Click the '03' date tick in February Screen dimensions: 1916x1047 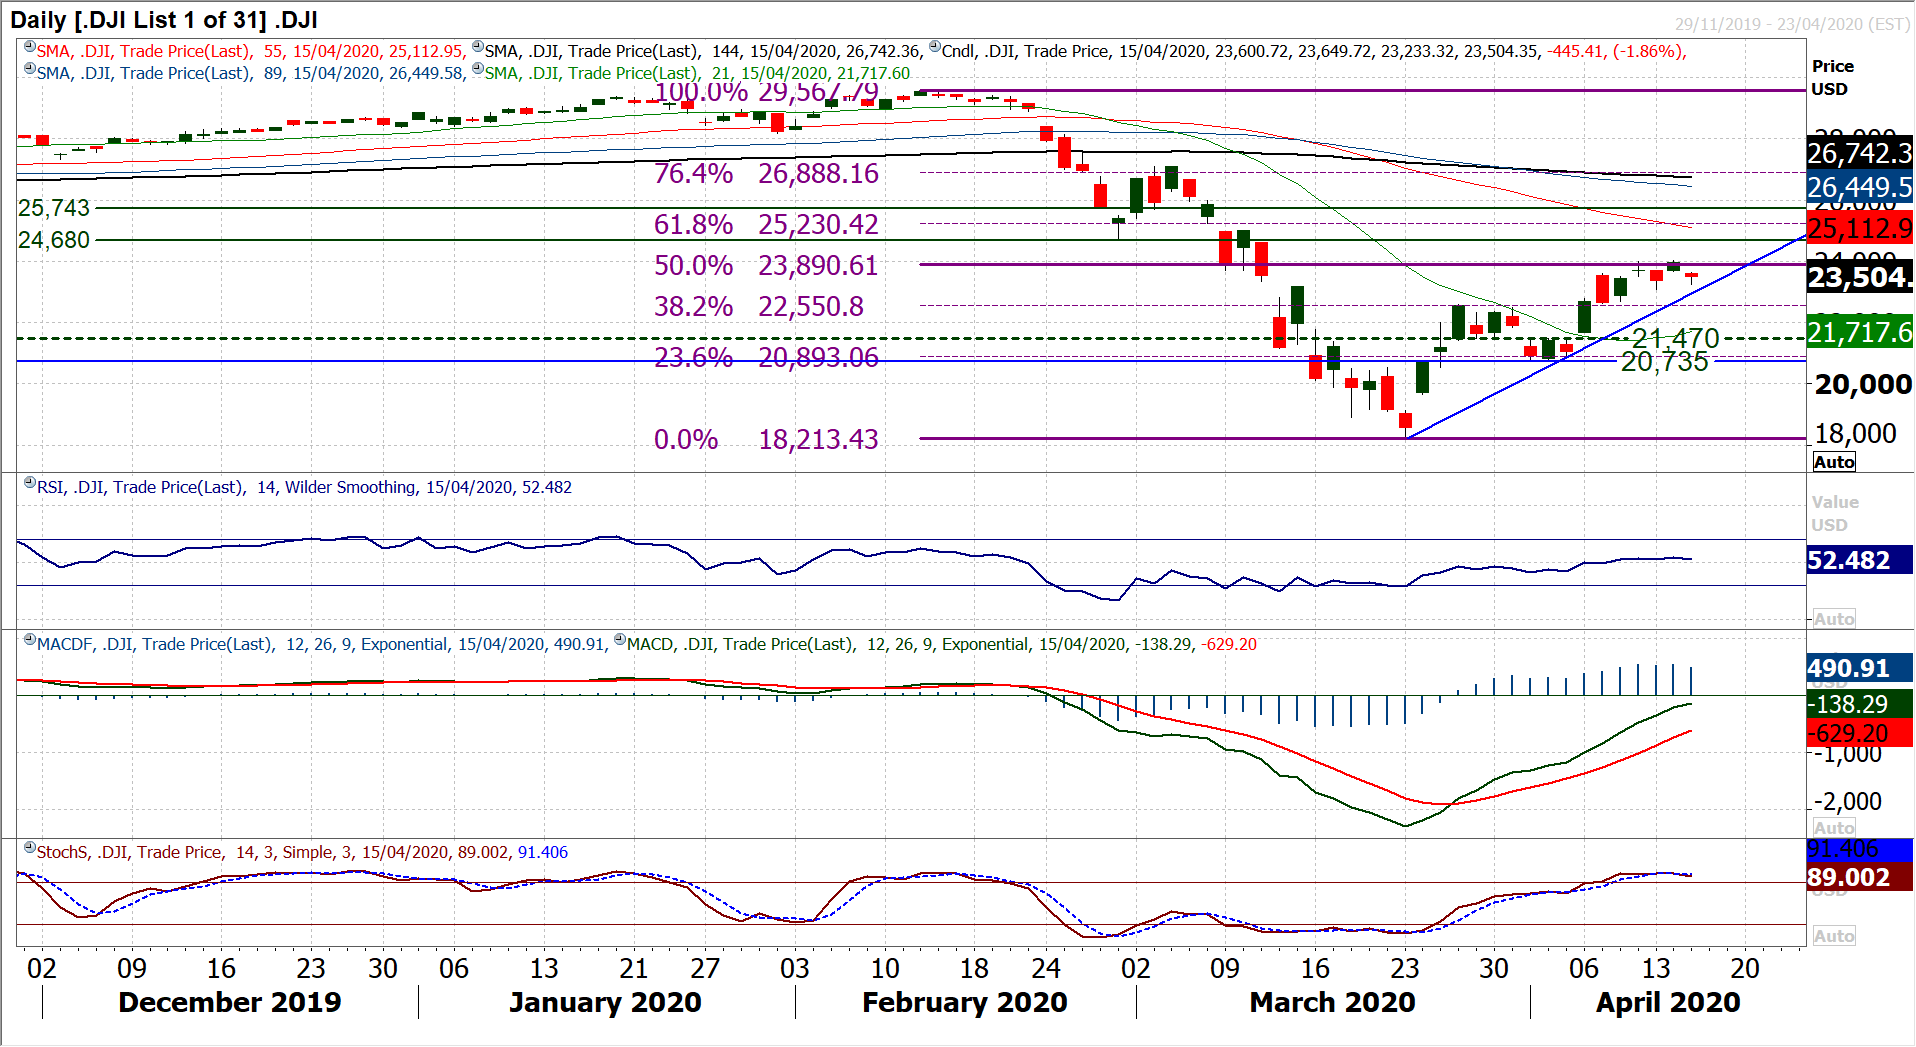click(x=795, y=968)
